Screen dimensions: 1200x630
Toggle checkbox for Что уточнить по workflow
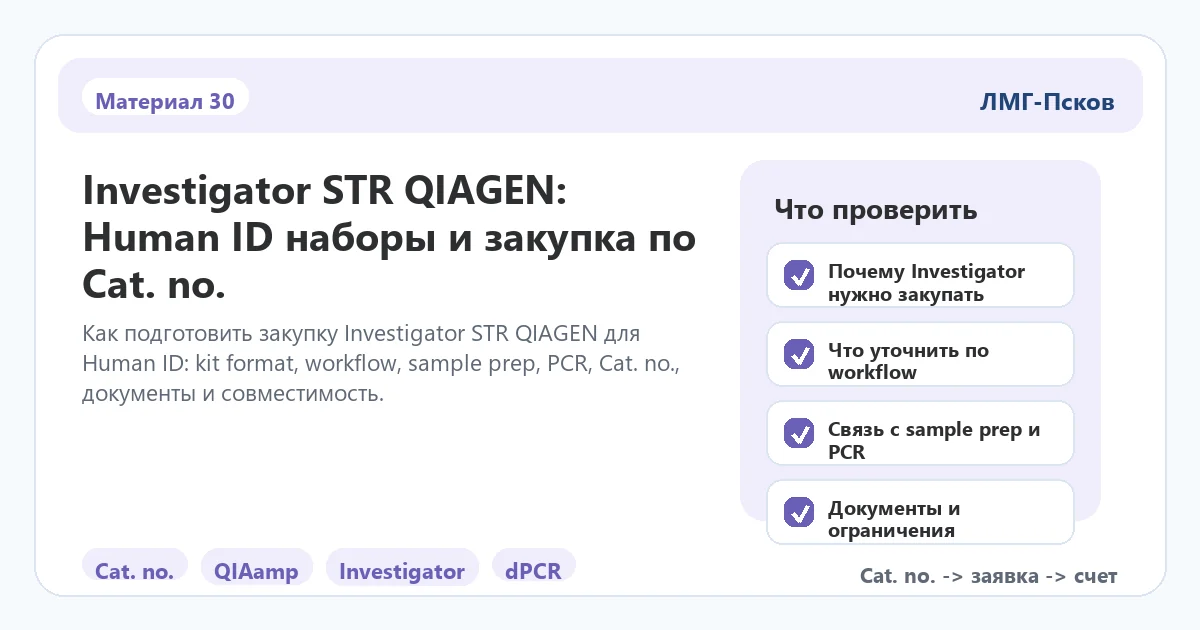pyautogui.click(x=798, y=354)
